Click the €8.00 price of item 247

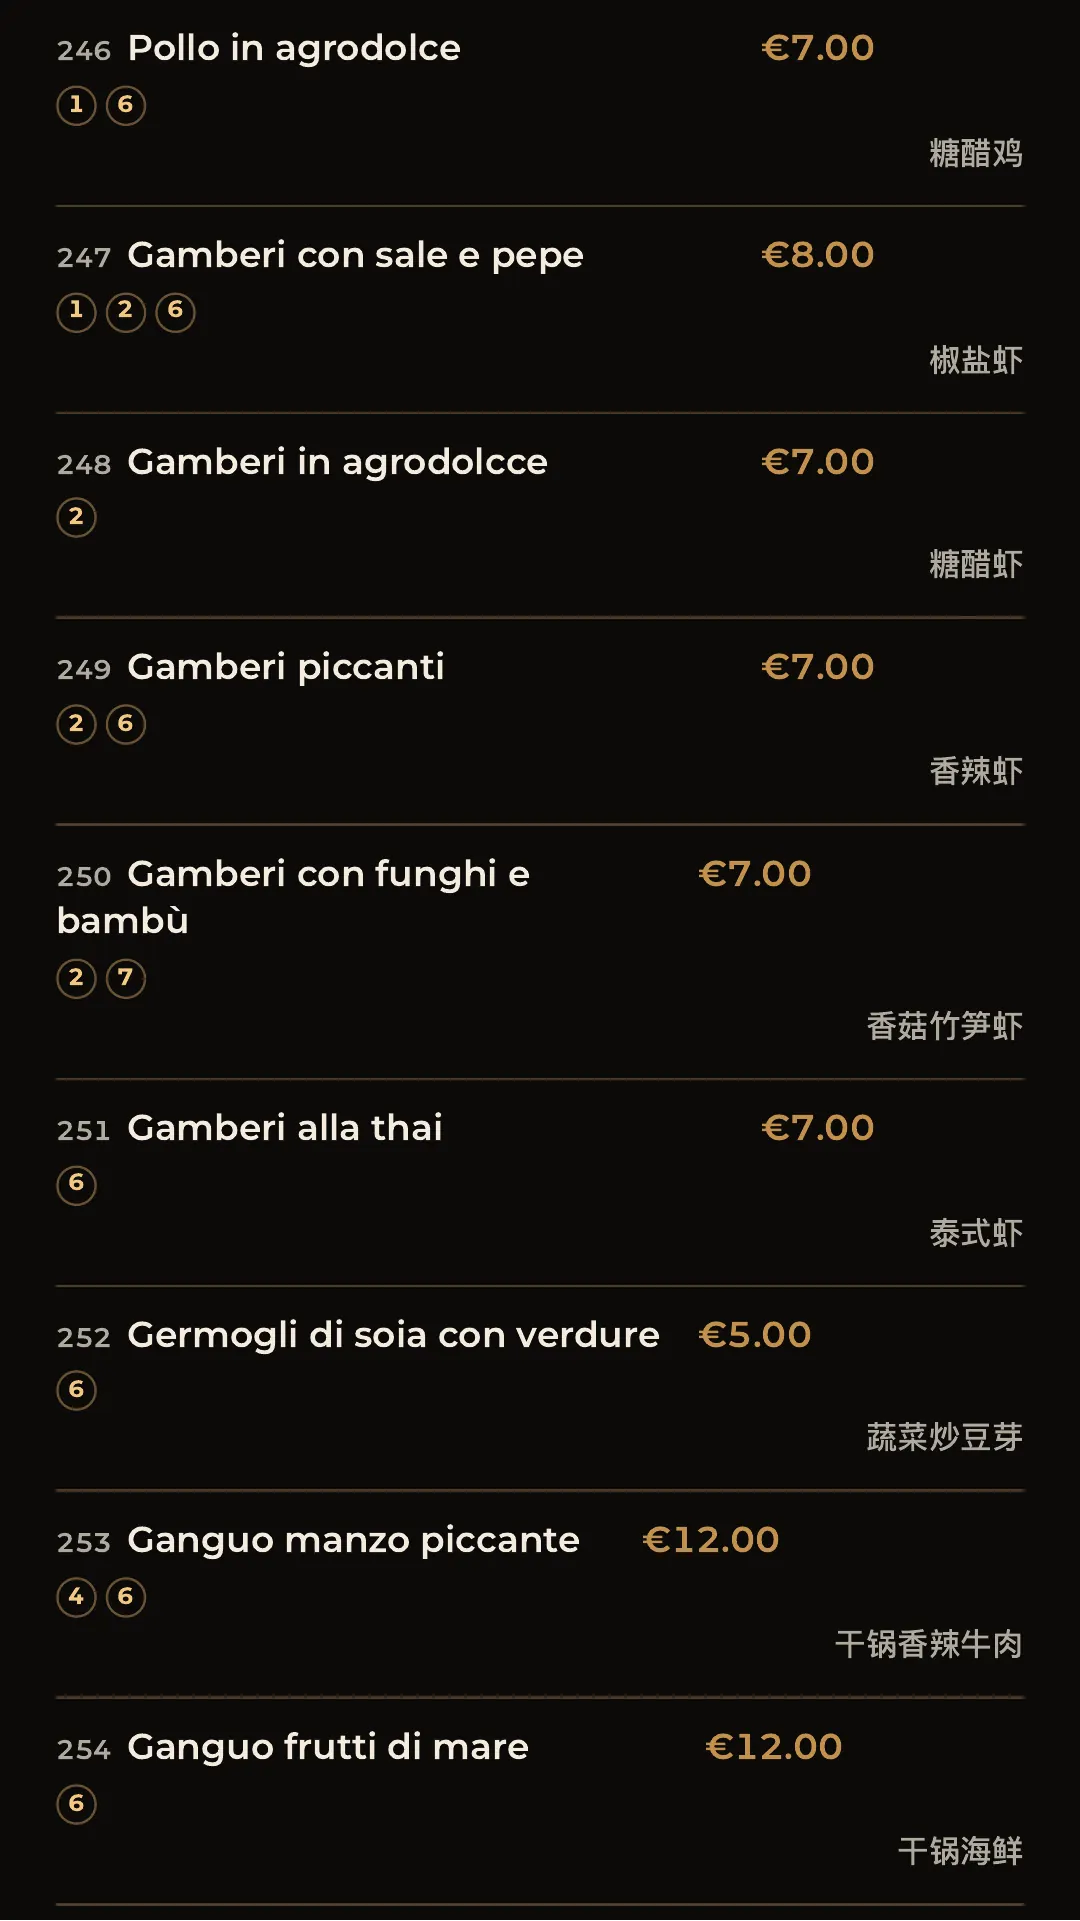point(817,255)
